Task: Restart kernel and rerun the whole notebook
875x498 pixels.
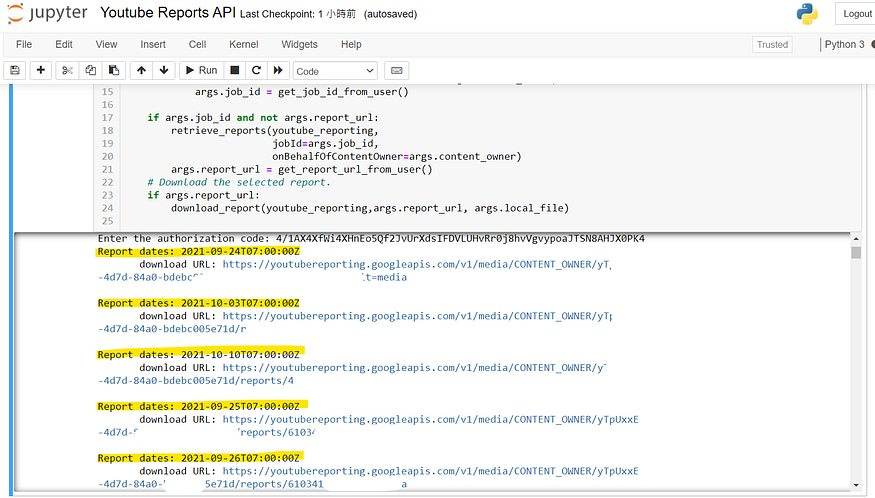Action: pyautogui.click(x=278, y=70)
